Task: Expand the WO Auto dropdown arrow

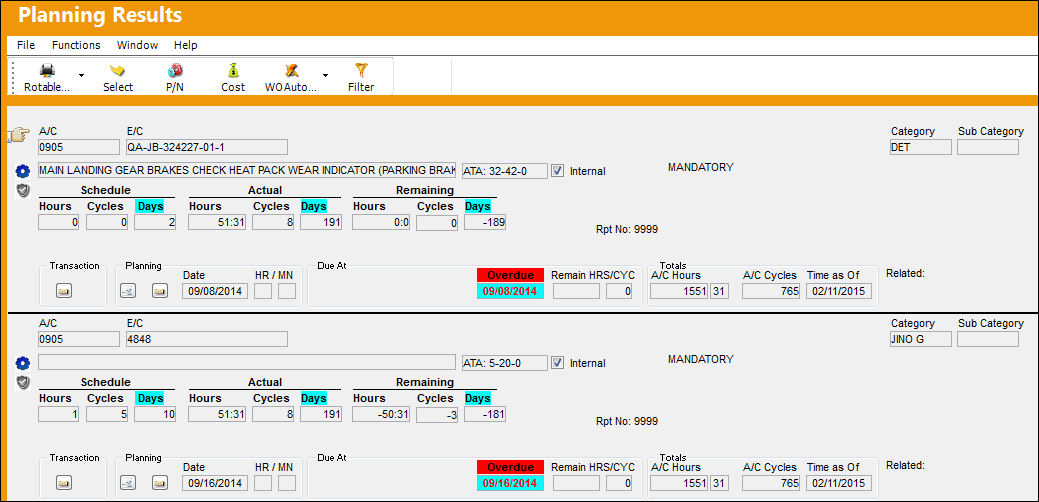Action: point(325,75)
